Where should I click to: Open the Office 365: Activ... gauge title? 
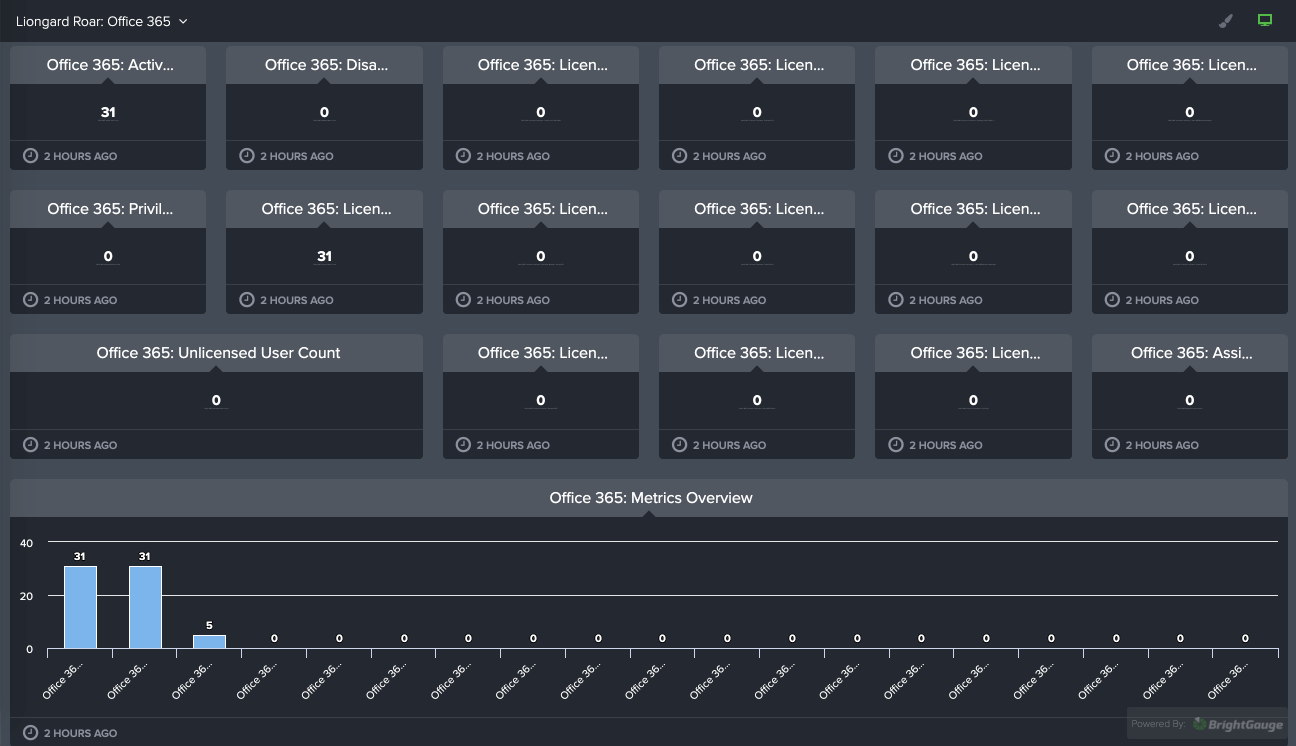110,65
